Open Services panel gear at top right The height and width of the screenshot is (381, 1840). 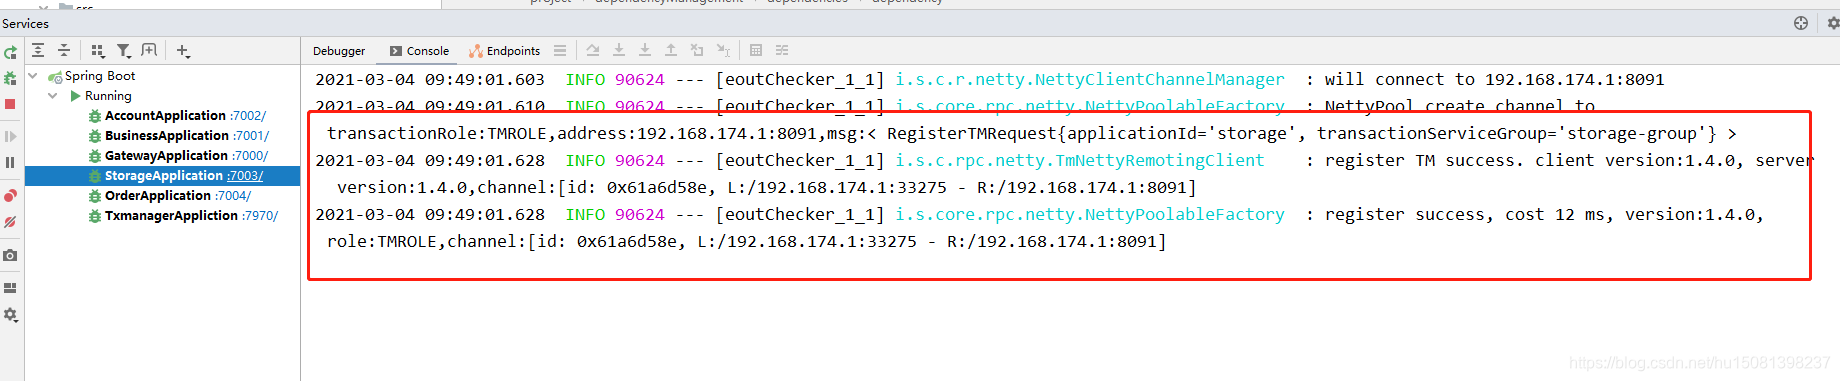1833,23
